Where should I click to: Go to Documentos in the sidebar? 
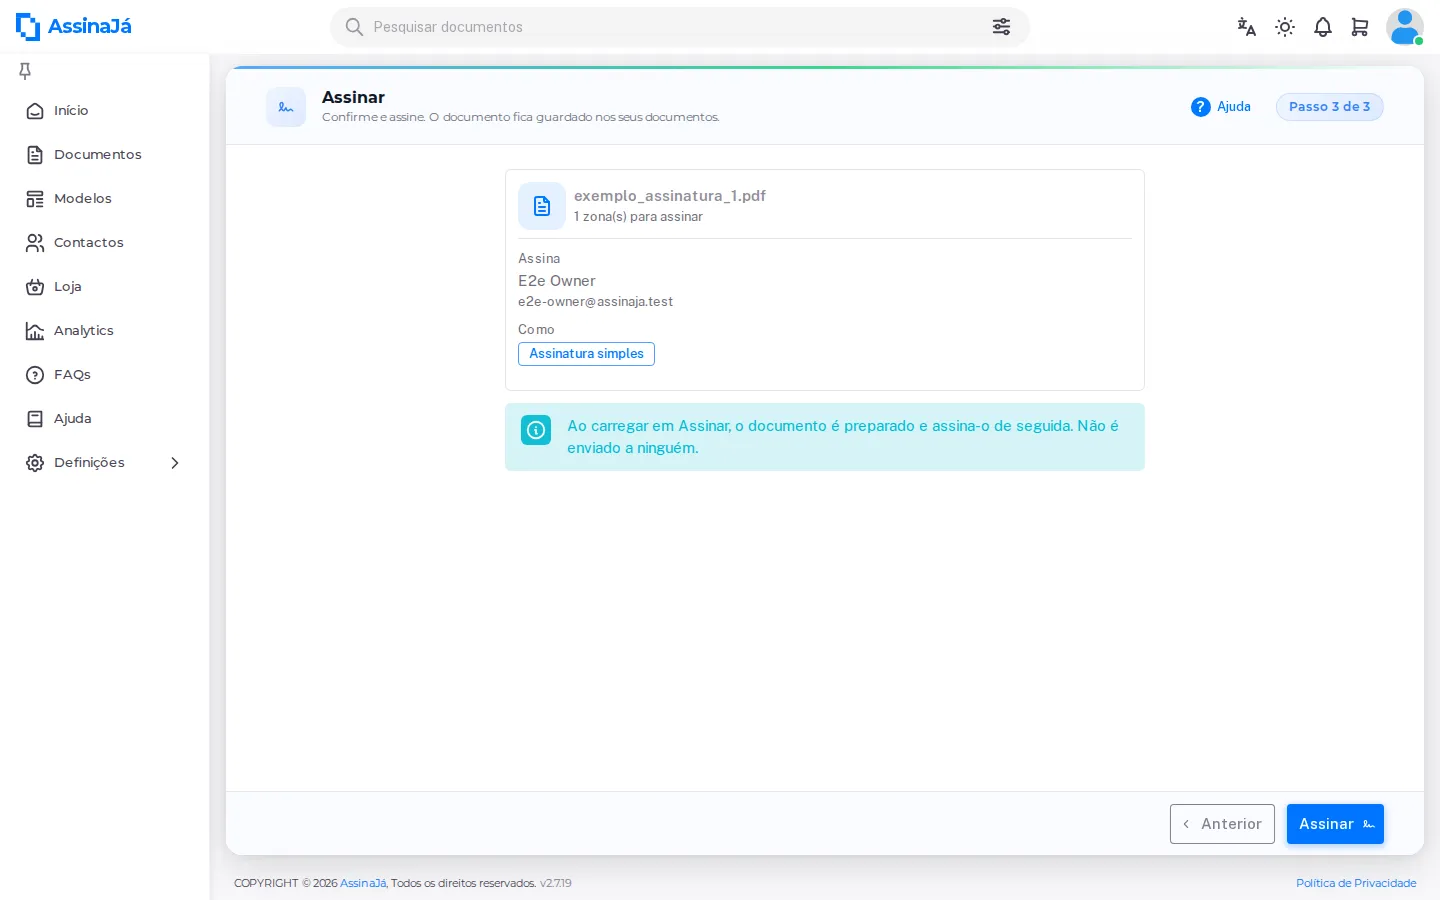click(x=98, y=154)
